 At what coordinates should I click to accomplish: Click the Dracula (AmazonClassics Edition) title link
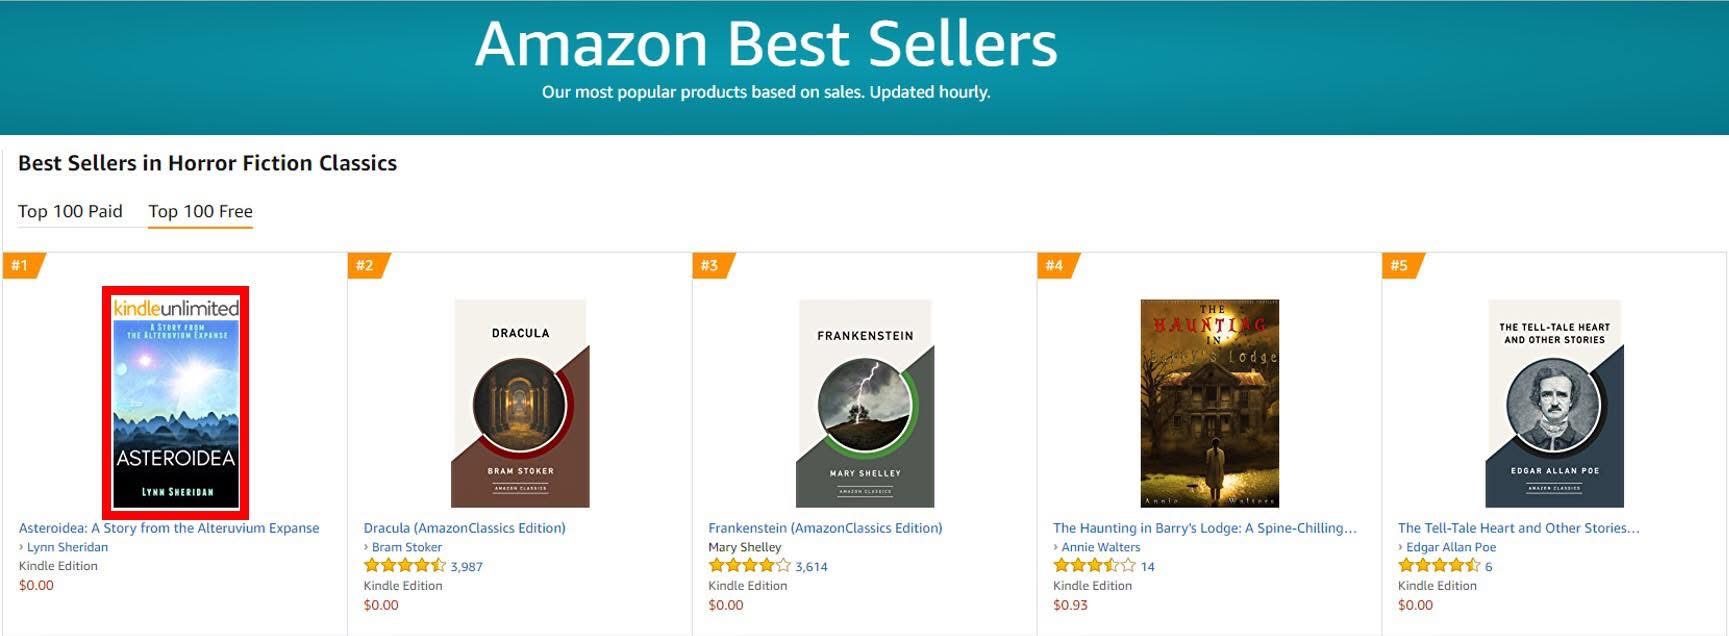coord(464,528)
